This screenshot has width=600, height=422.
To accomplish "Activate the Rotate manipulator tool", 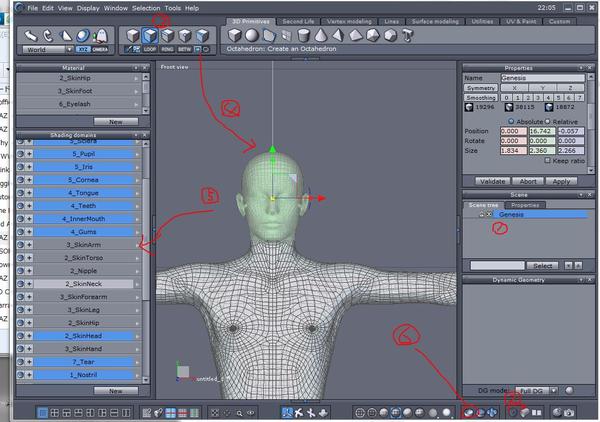I will tap(48, 36).
